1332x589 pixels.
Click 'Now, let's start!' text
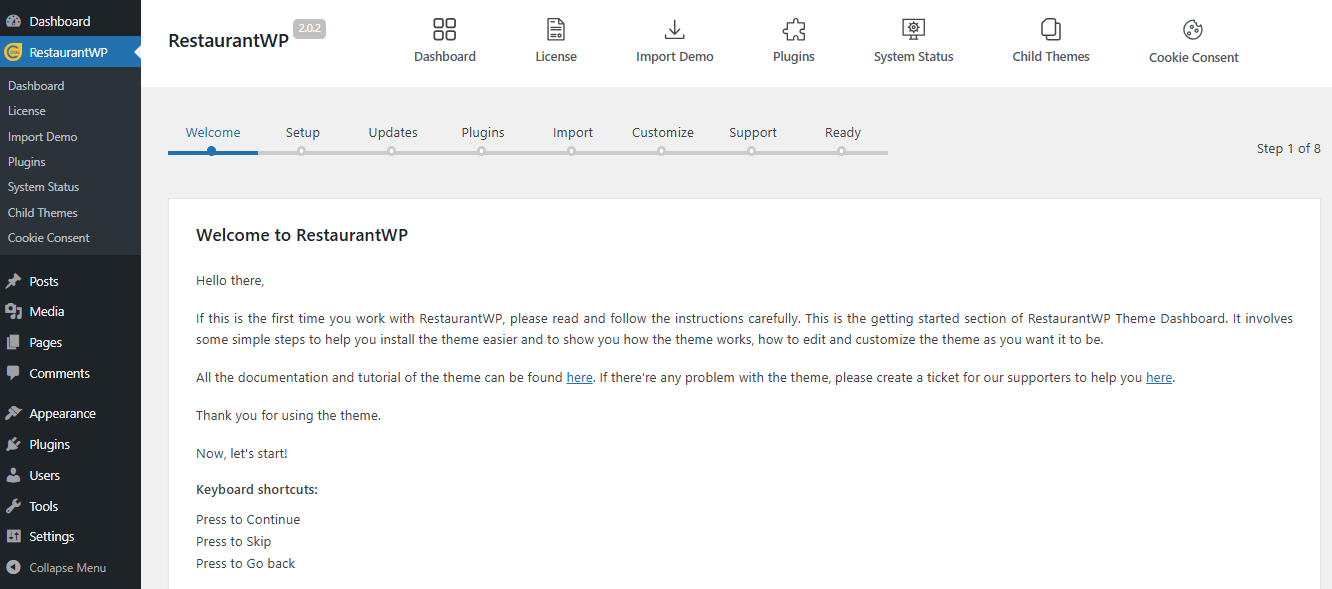click(242, 453)
